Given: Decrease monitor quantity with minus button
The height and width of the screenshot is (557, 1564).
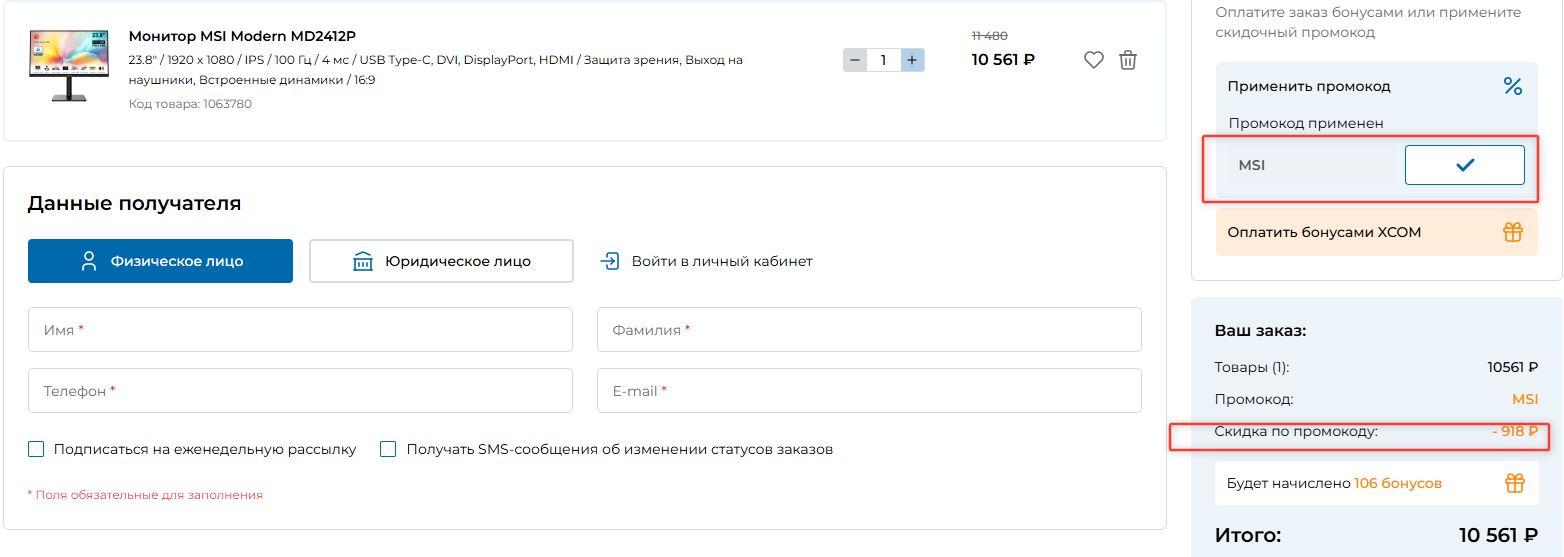Looking at the screenshot, I should pyautogui.click(x=855, y=60).
